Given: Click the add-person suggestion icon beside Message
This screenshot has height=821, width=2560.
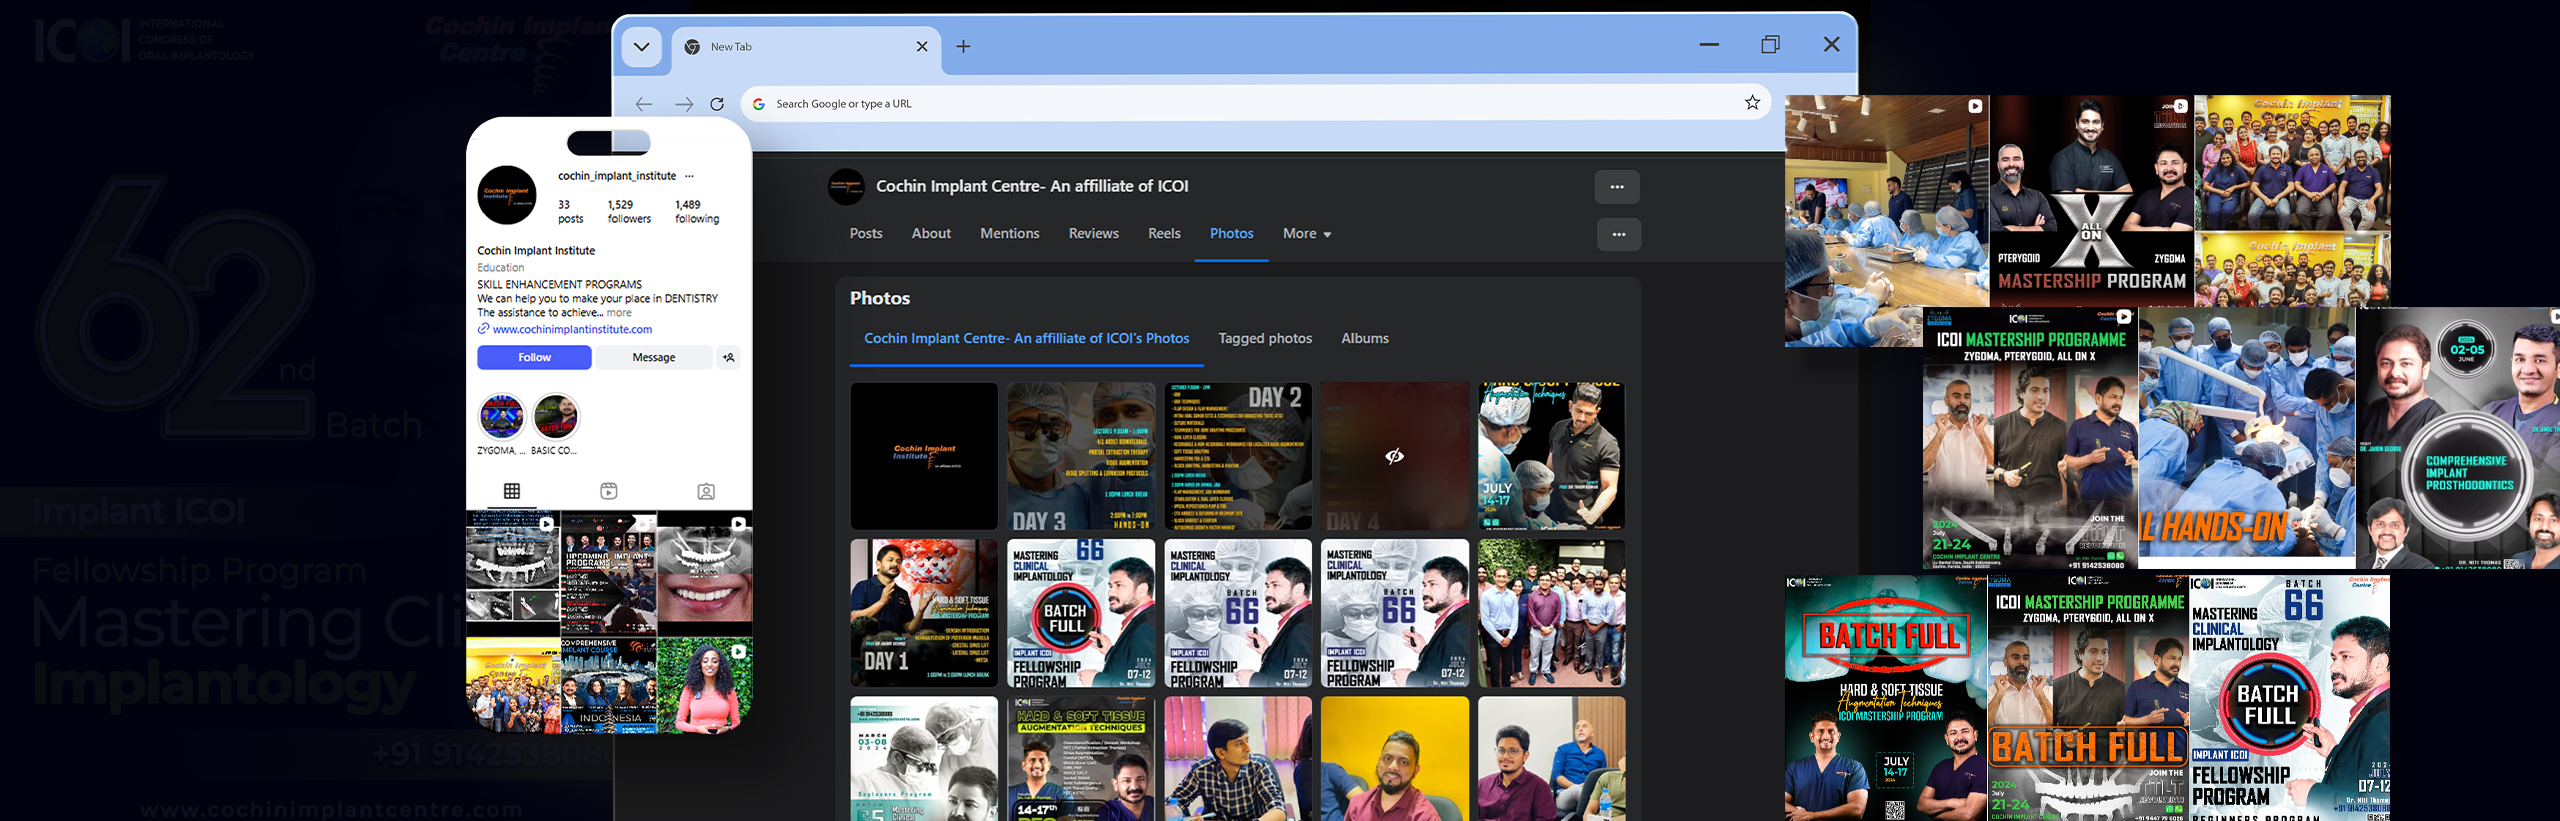Looking at the screenshot, I should [x=729, y=357].
